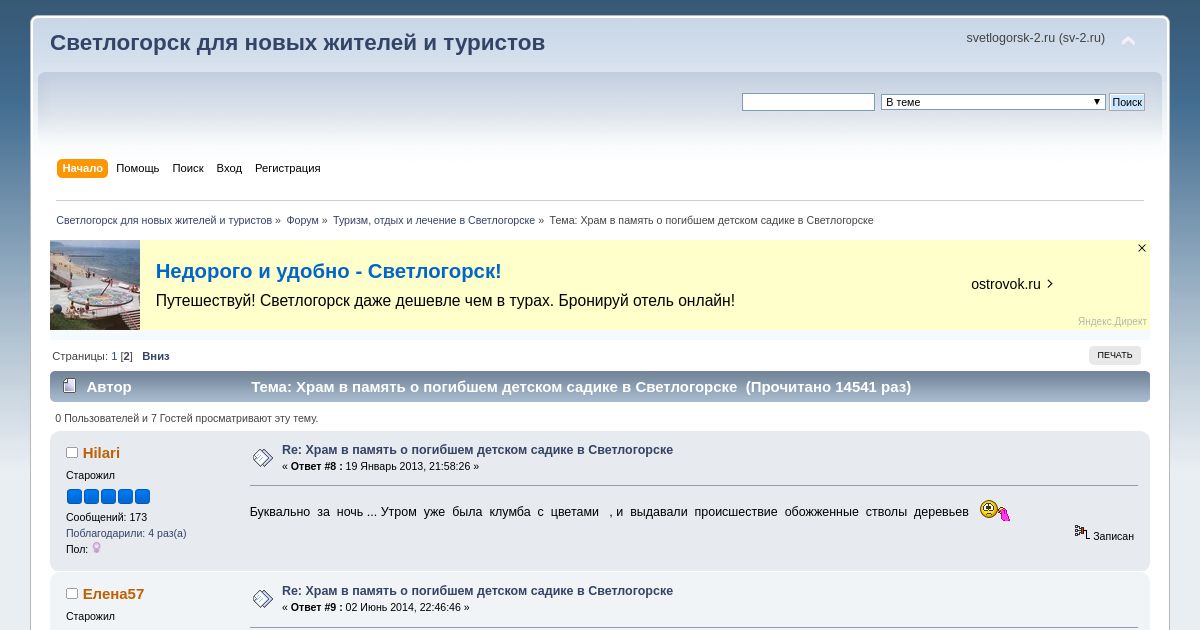Click the '0 Пользователей и 7 Гостей' viewing text
Image resolution: width=1200 pixels, height=630 pixels.
pos(186,418)
